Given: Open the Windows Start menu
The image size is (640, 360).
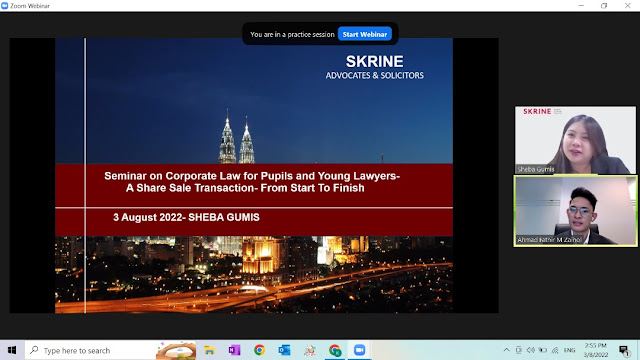Looking at the screenshot, I should pos(12,350).
